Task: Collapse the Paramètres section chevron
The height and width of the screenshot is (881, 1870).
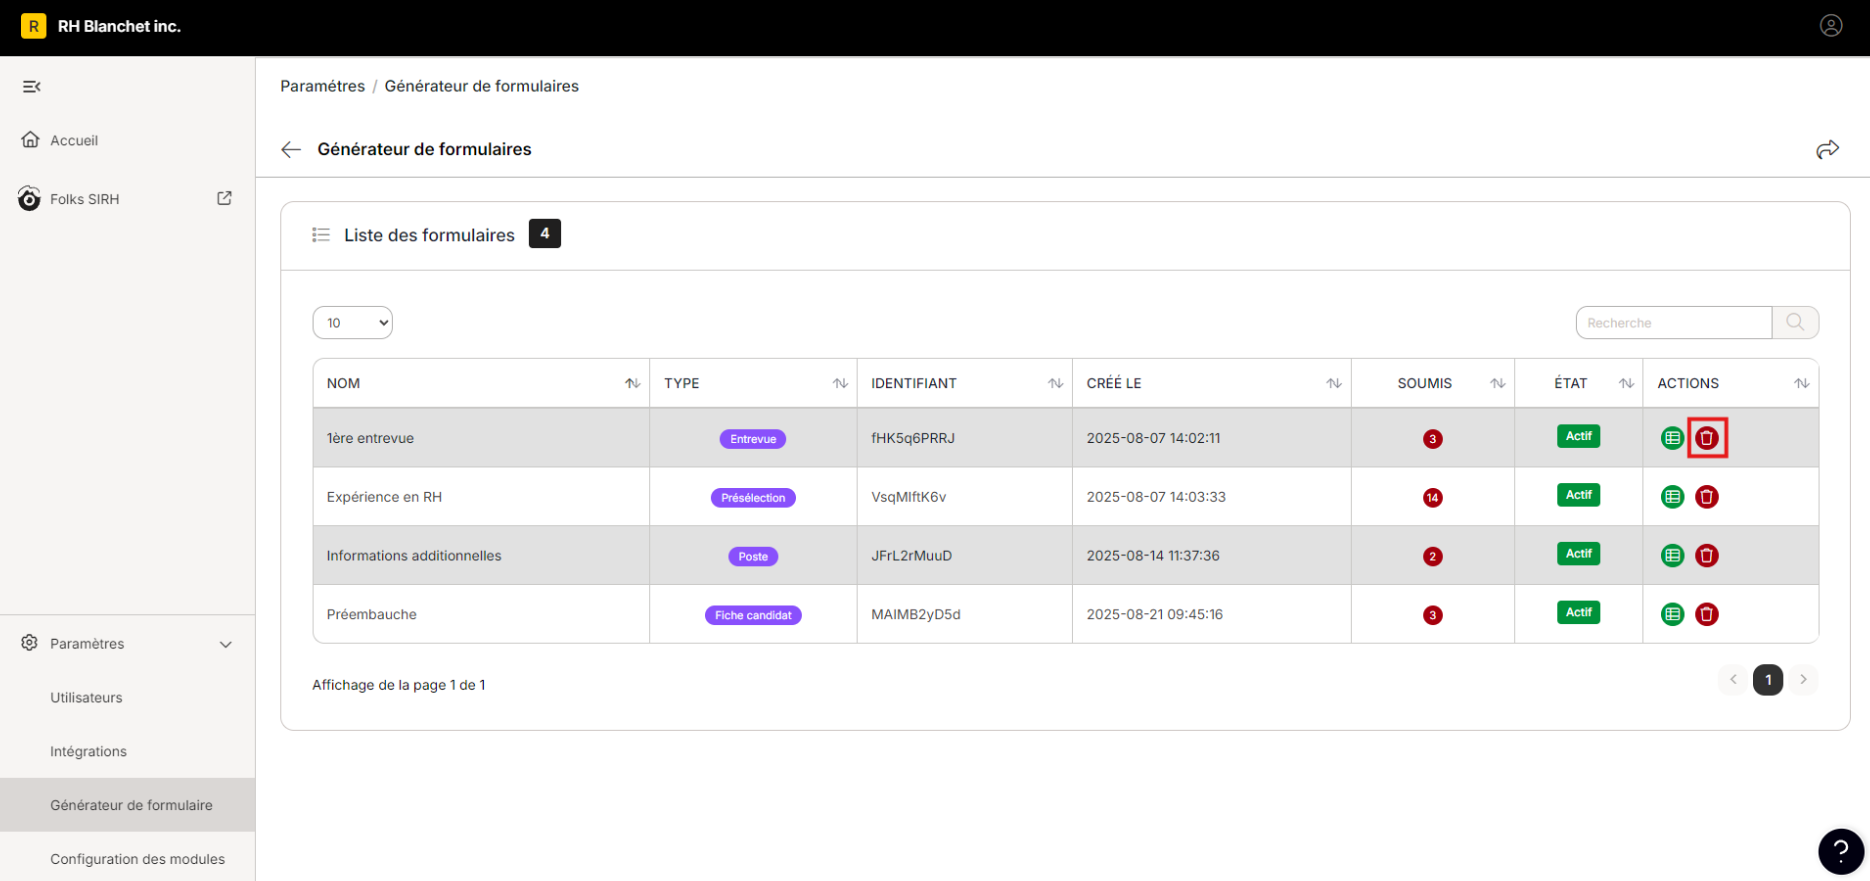Action: pyautogui.click(x=226, y=644)
